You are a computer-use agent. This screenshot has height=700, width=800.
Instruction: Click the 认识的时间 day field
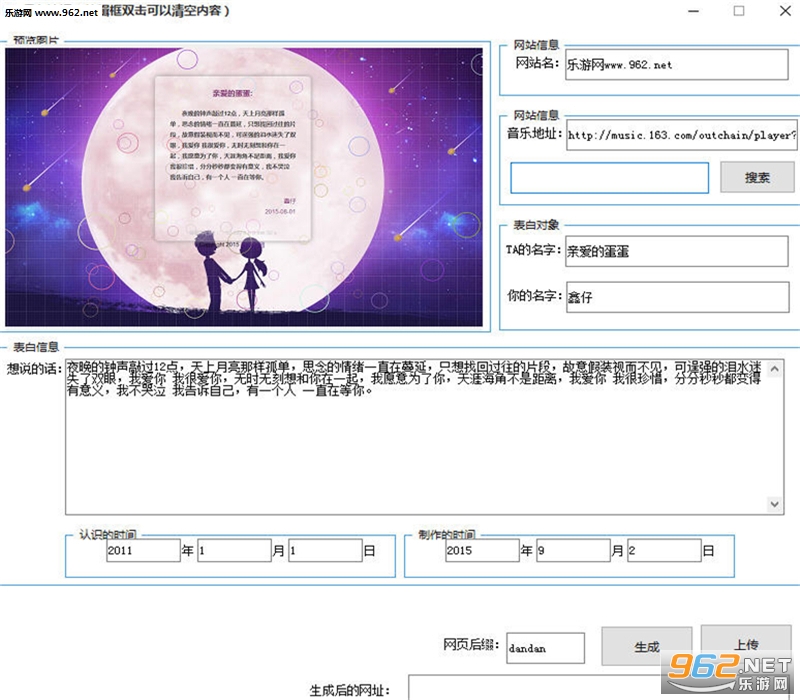coord(325,551)
